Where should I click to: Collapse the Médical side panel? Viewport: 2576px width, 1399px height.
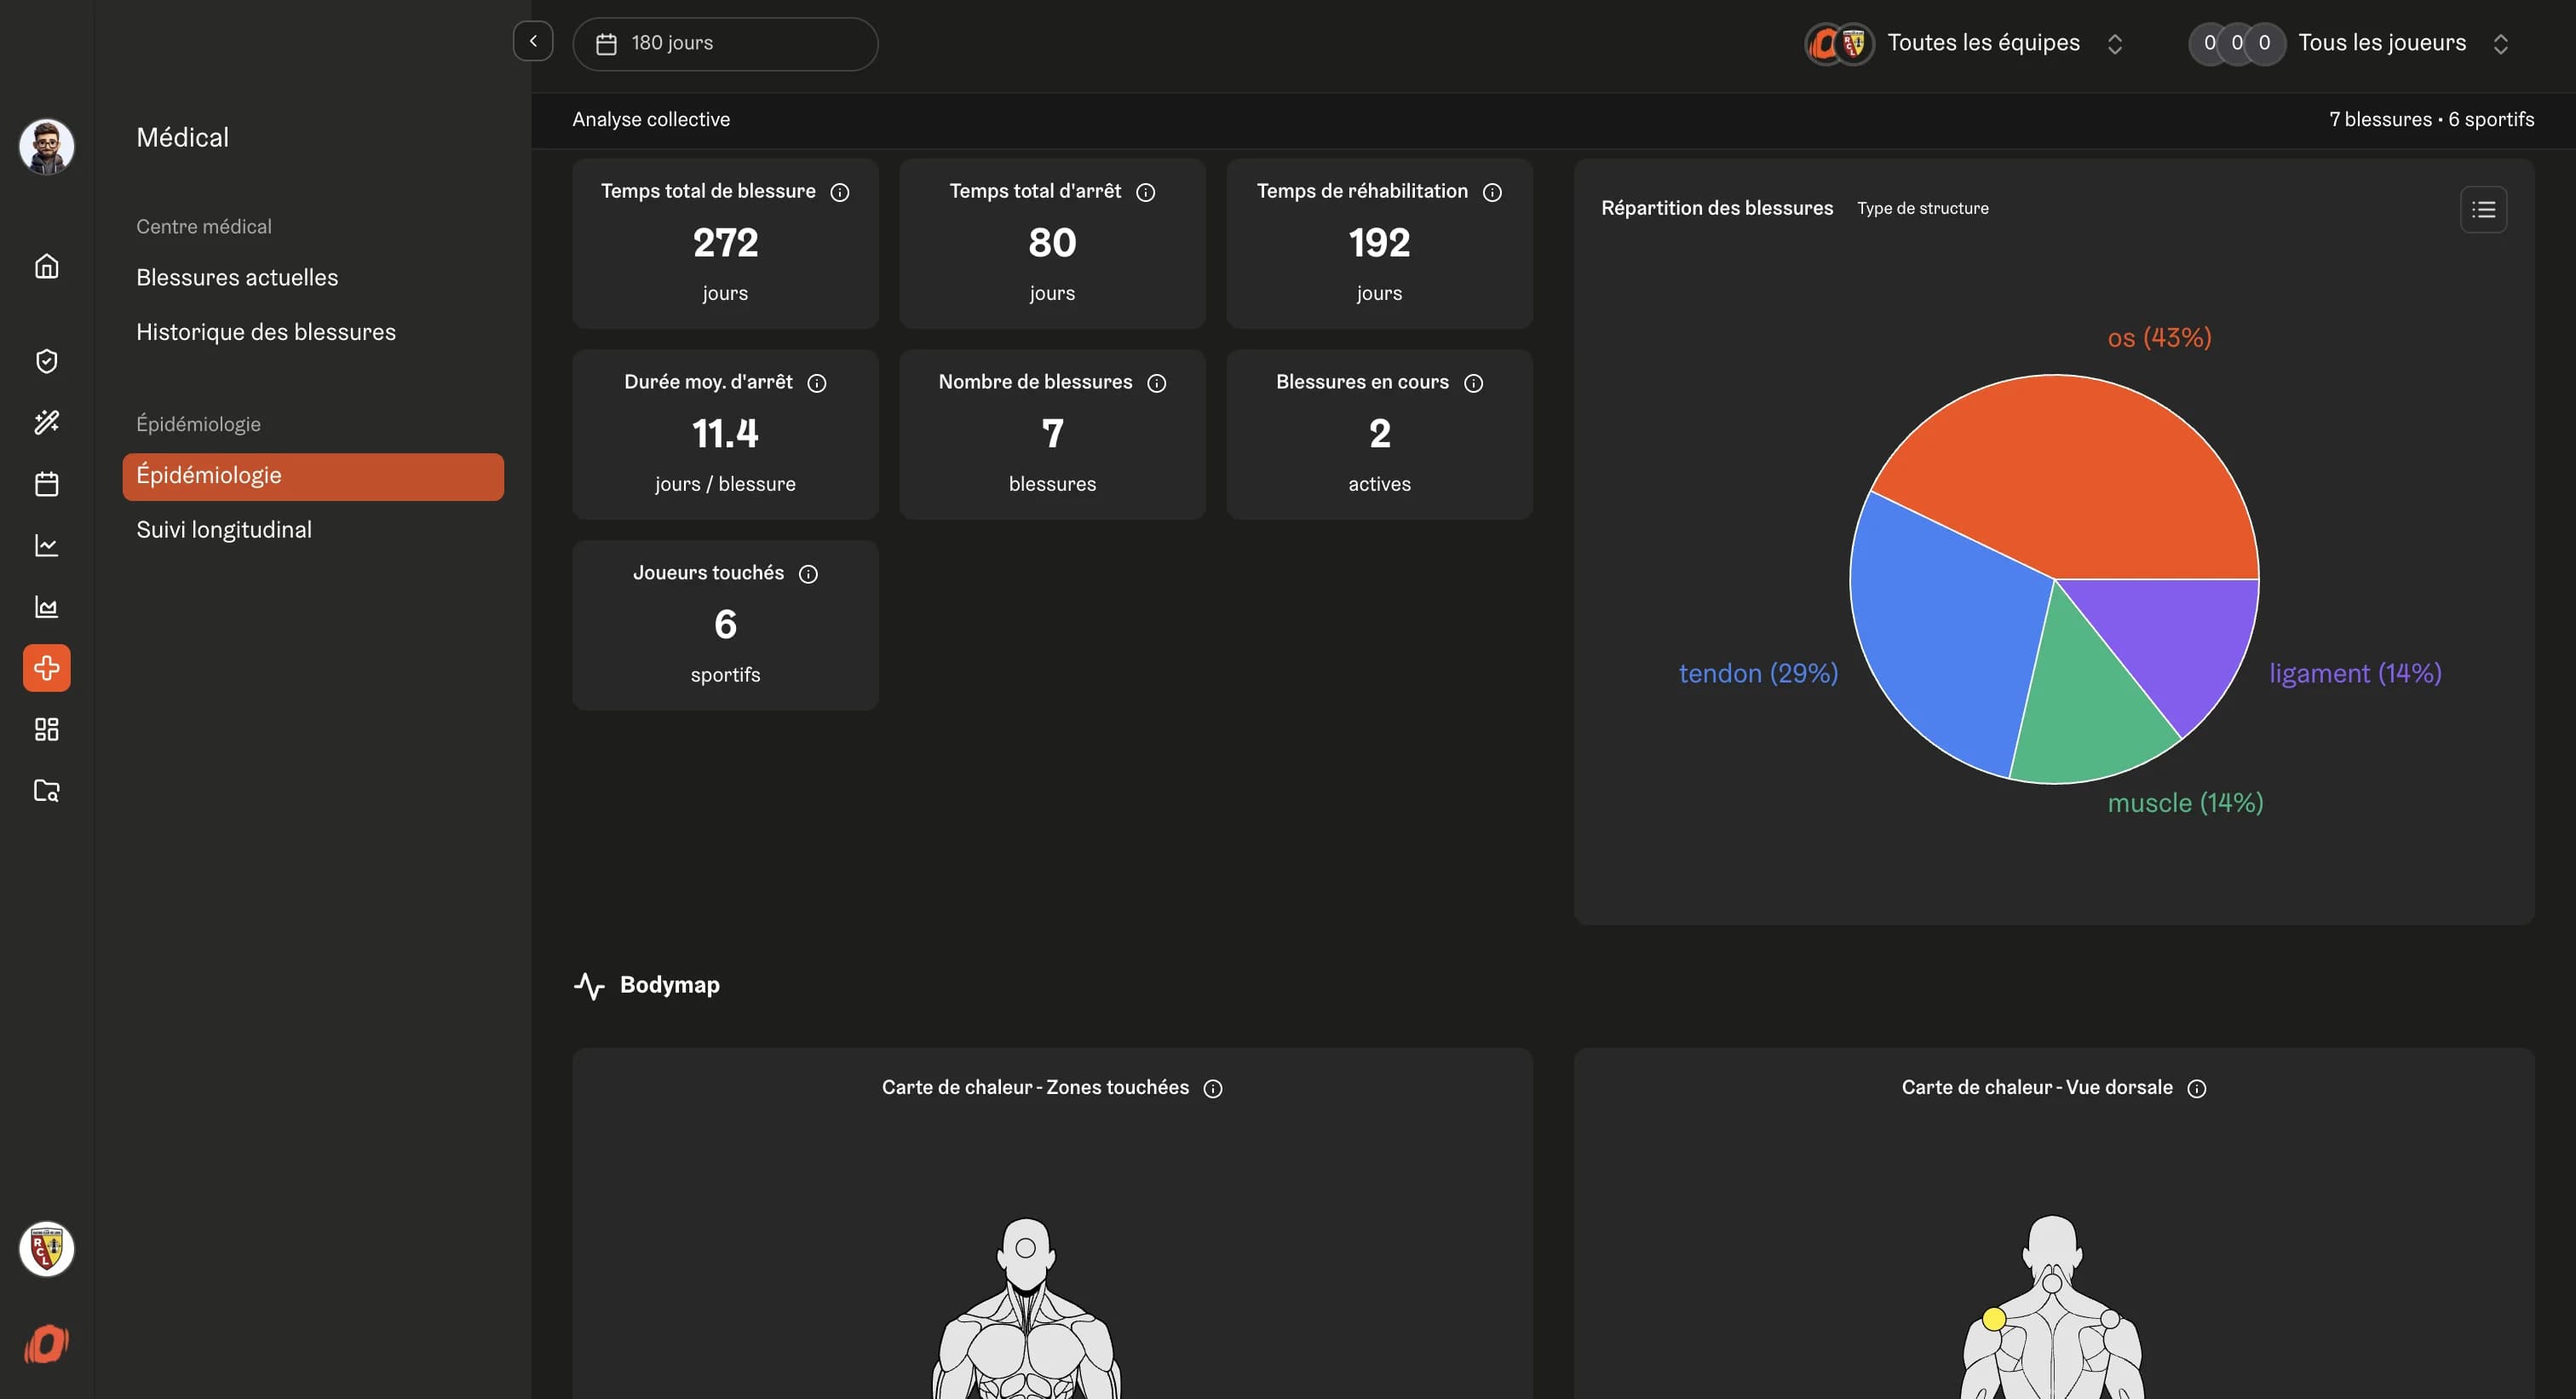pos(533,42)
